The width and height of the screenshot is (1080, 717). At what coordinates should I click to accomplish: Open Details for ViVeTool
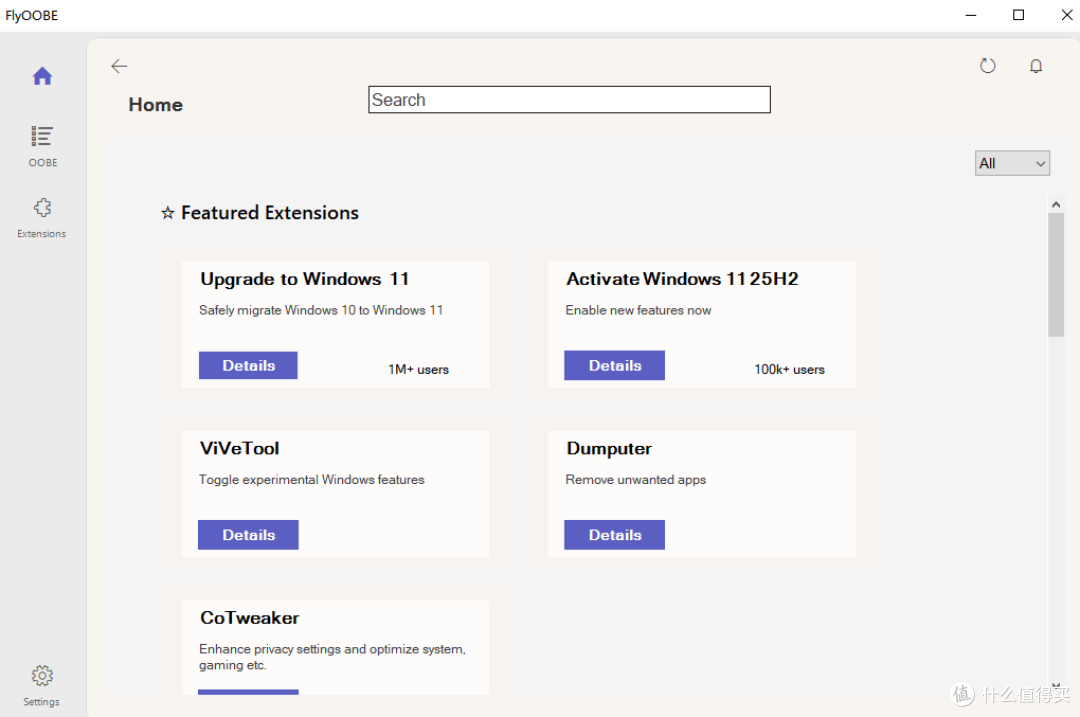coord(248,535)
